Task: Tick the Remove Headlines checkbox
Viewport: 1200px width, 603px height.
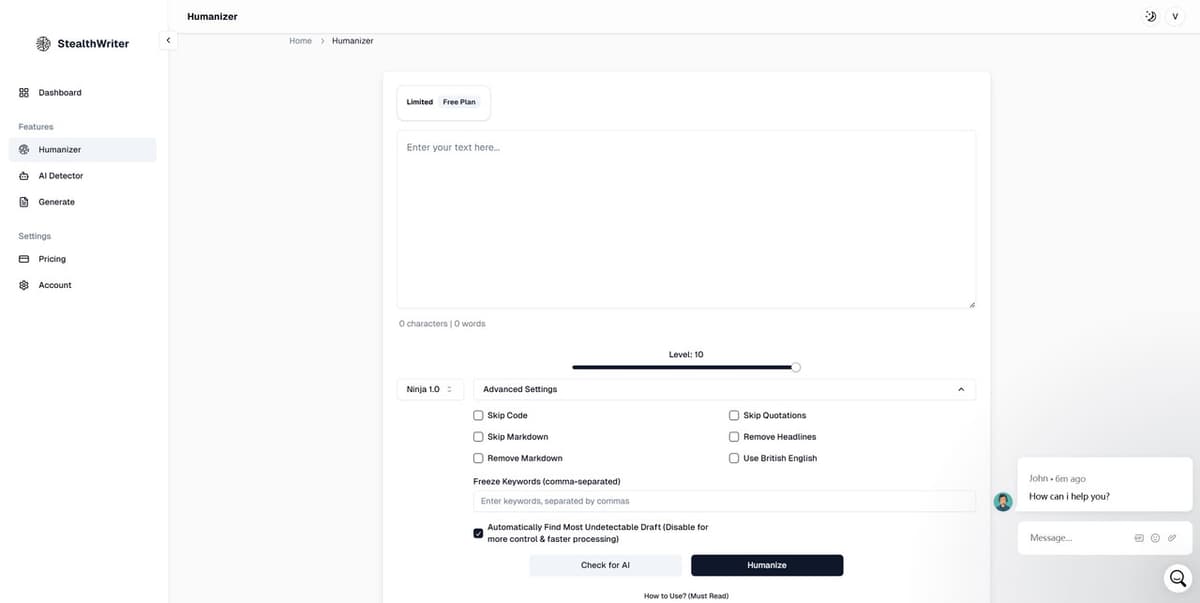Action: click(734, 437)
